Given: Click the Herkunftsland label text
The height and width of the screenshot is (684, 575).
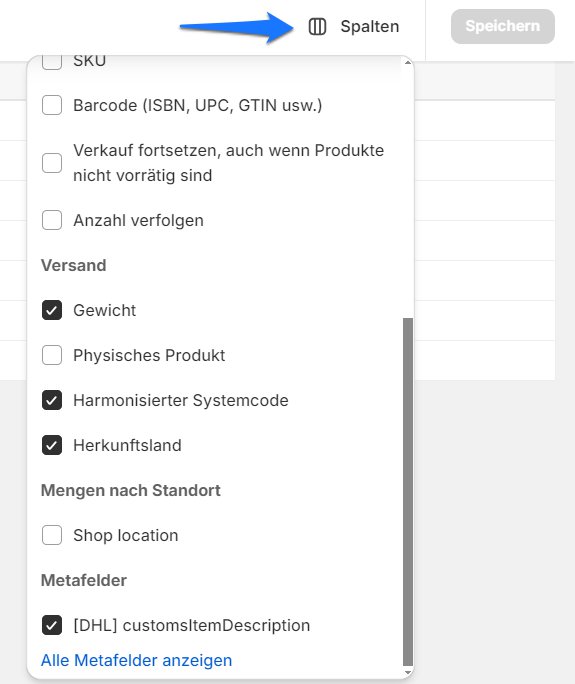Looking at the screenshot, I should [127, 445].
